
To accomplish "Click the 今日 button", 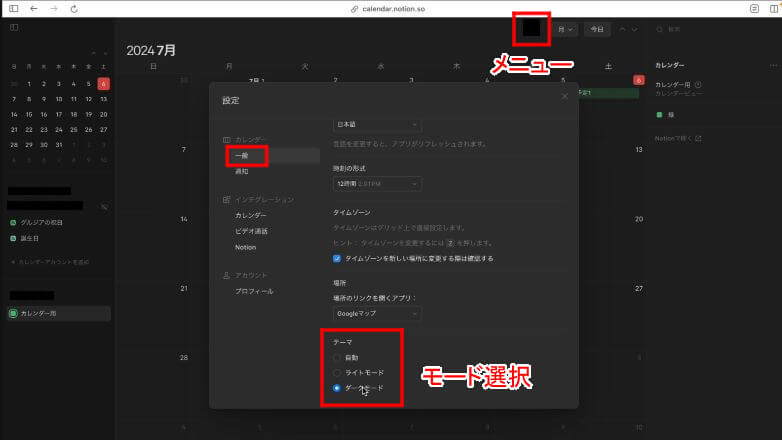I will pos(597,29).
